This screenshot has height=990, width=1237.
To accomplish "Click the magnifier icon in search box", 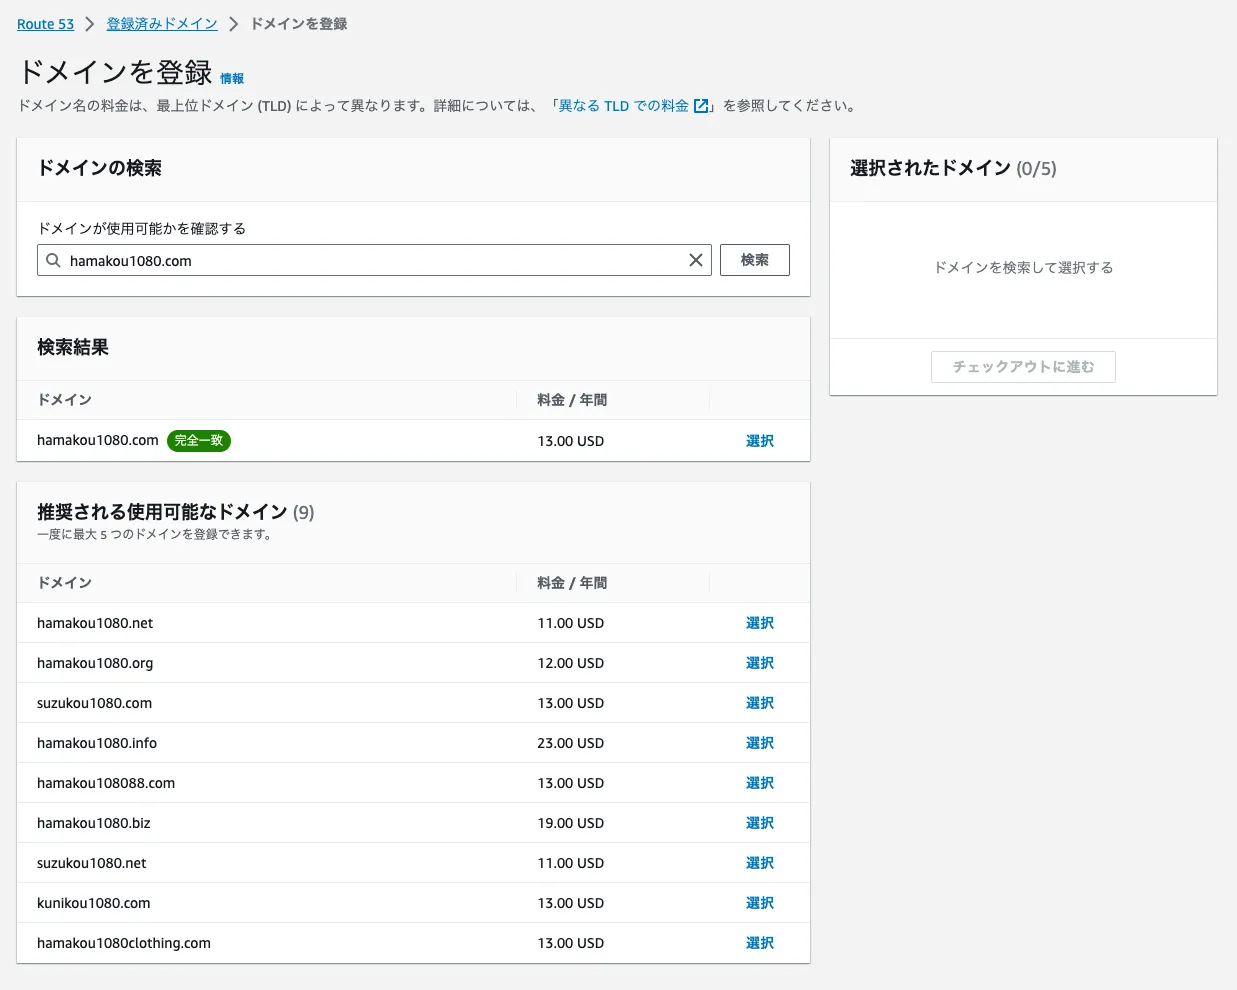I will 54,260.
